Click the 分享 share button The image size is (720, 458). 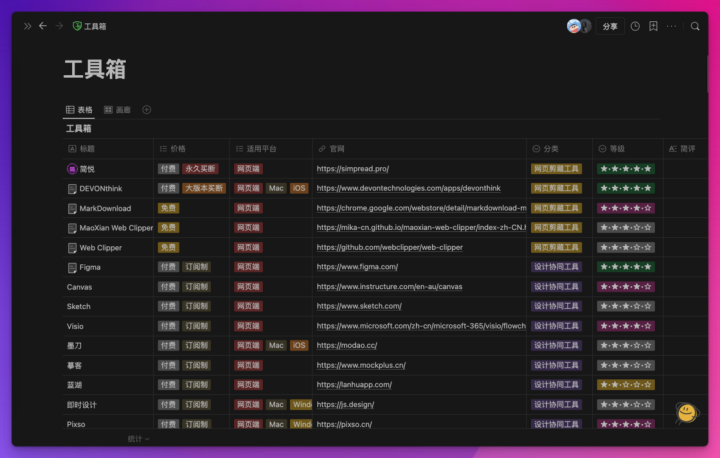[610, 27]
